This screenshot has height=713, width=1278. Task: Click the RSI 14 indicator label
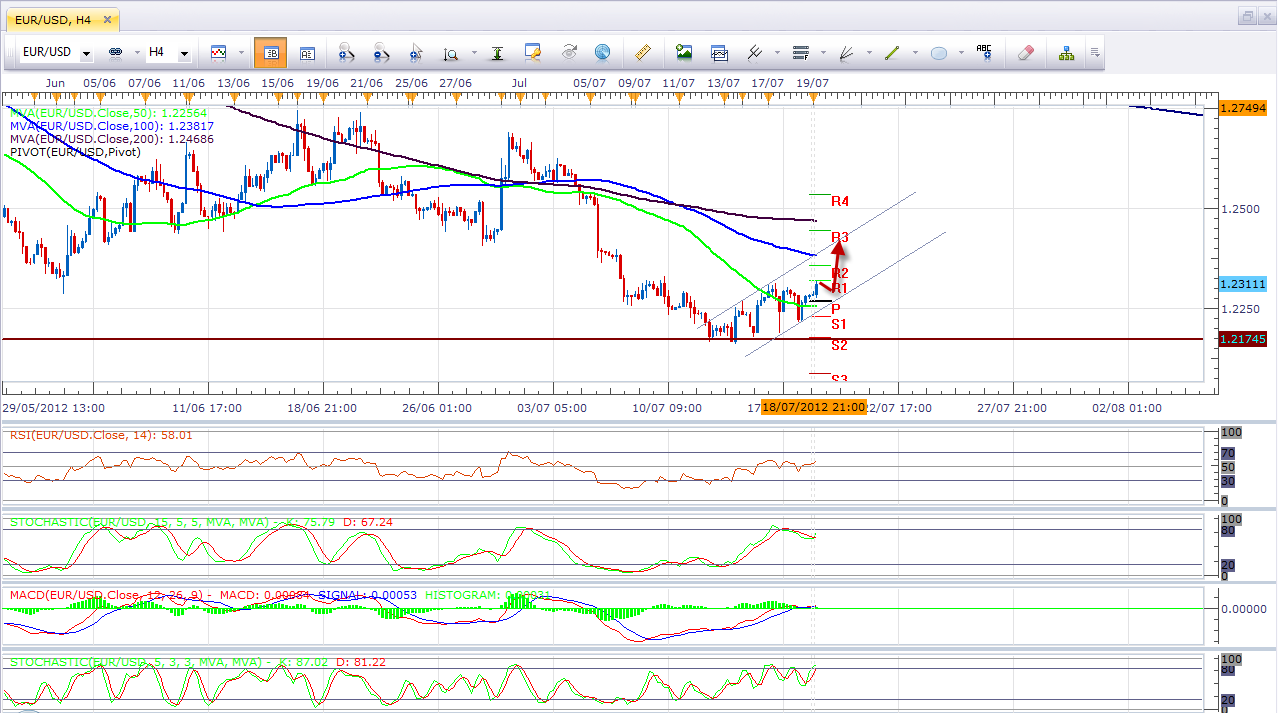pos(101,435)
